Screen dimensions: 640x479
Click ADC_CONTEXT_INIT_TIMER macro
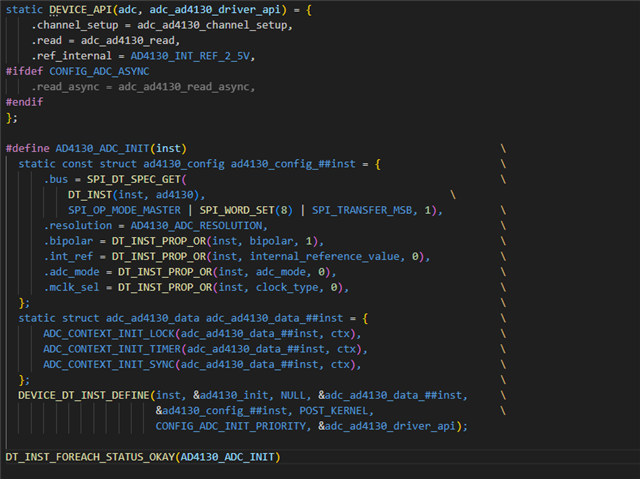pyautogui.click(x=112, y=349)
